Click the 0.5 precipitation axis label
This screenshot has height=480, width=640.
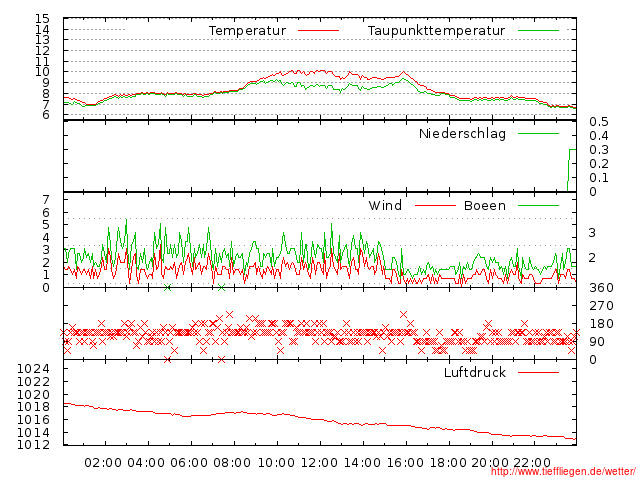tap(599, 122)
